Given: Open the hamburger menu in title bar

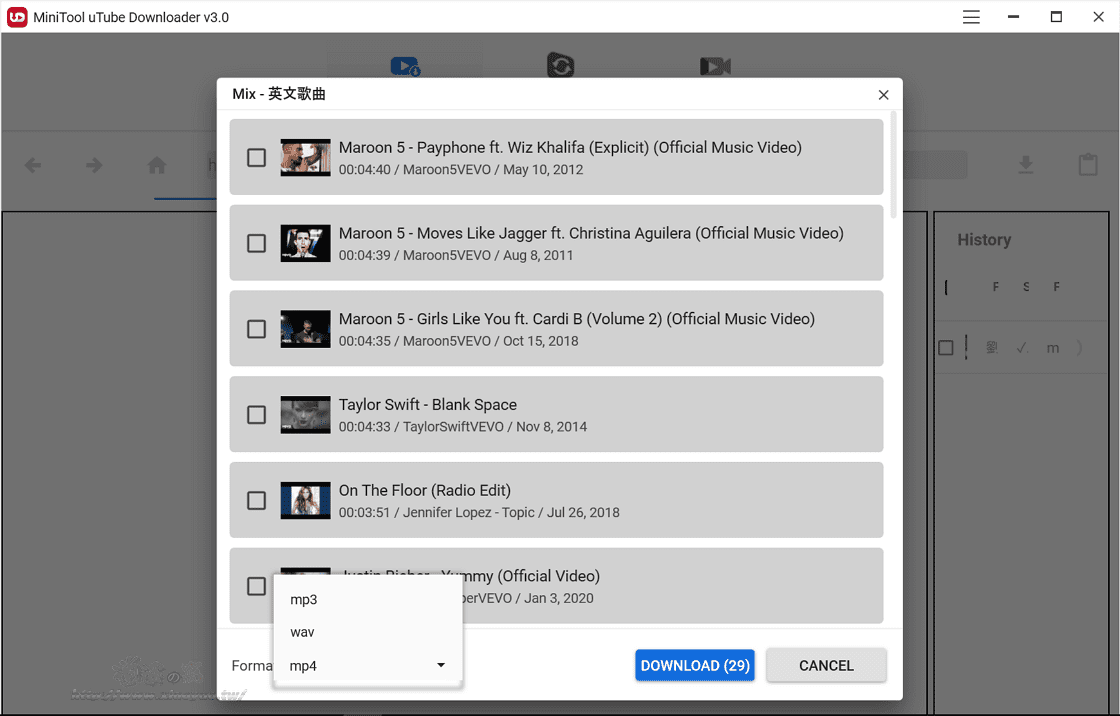Looking at the screenshot, I should pos(971,17).
